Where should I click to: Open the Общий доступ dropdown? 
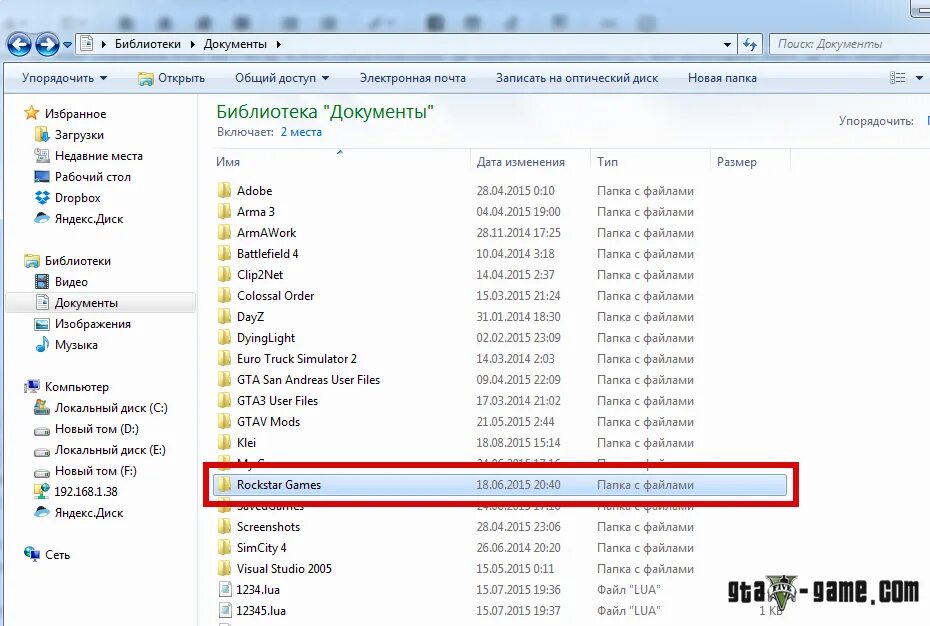point(282,78)
